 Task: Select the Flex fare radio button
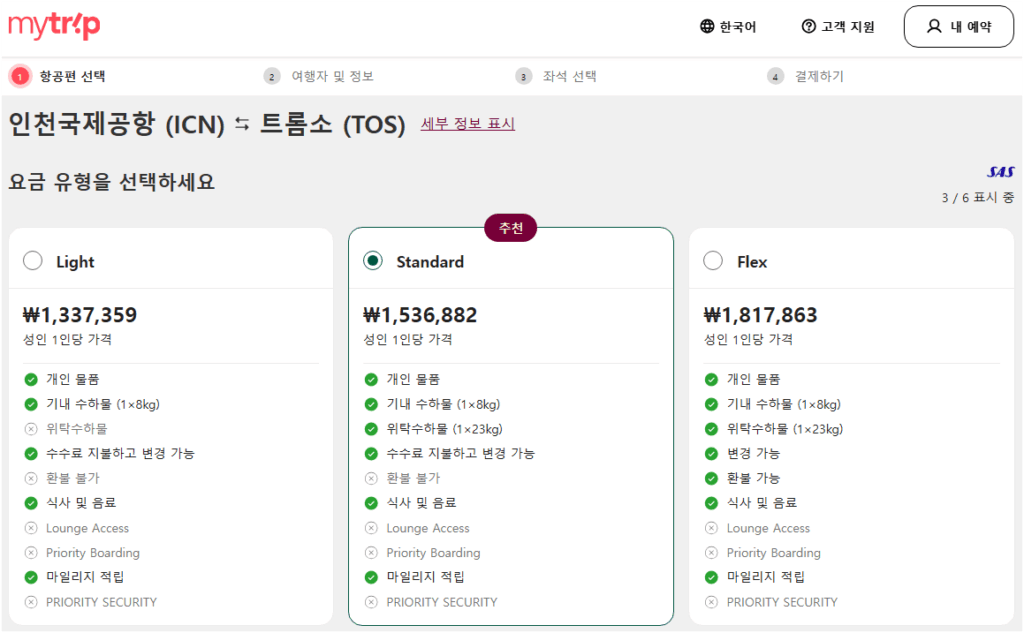click(713, 261)
